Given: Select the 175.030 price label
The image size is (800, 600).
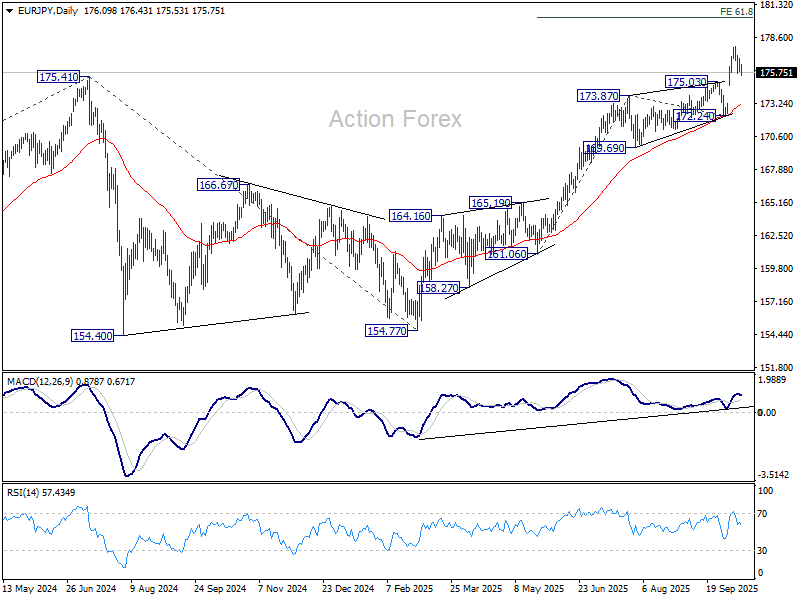Looking at the screenshot, I should [687, 82].
